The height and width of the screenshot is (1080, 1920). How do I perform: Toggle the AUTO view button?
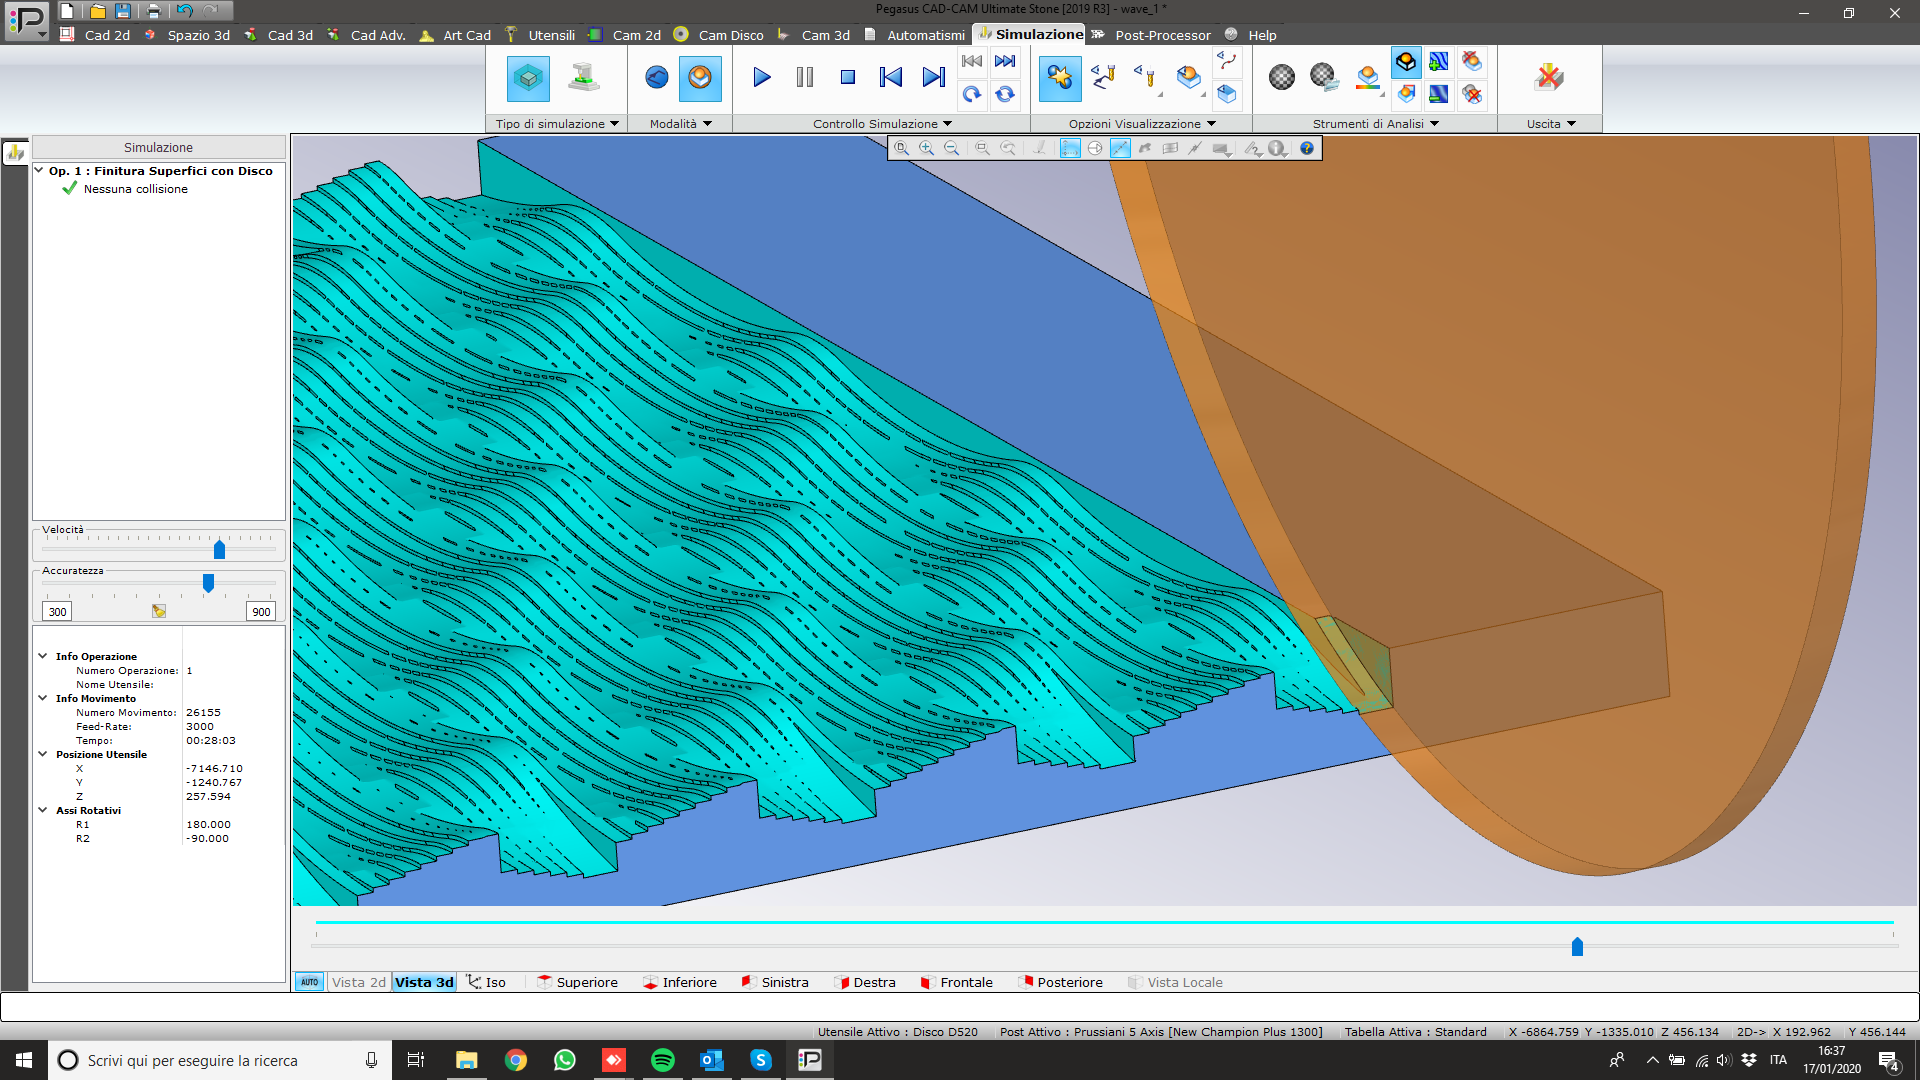[310, 982]
